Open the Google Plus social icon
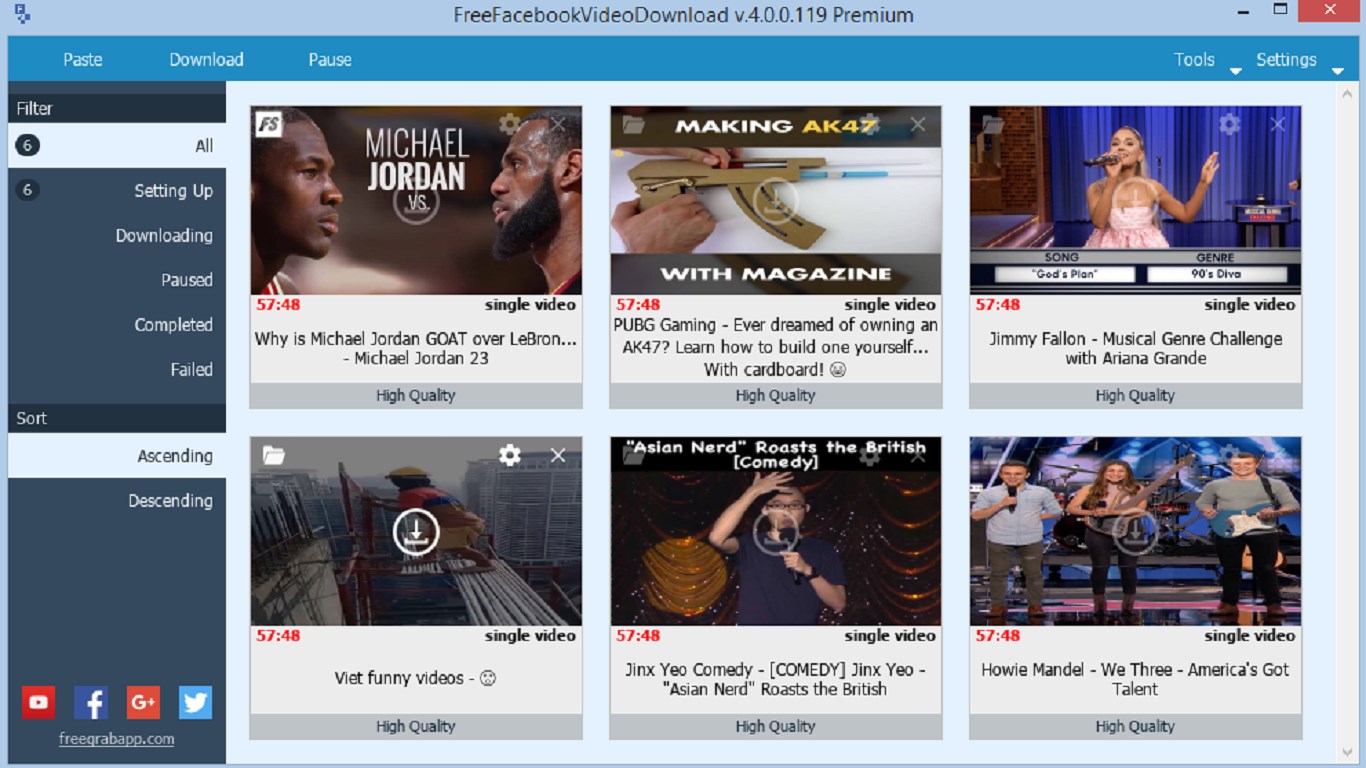1366x768 pixels. coord(143,702)
